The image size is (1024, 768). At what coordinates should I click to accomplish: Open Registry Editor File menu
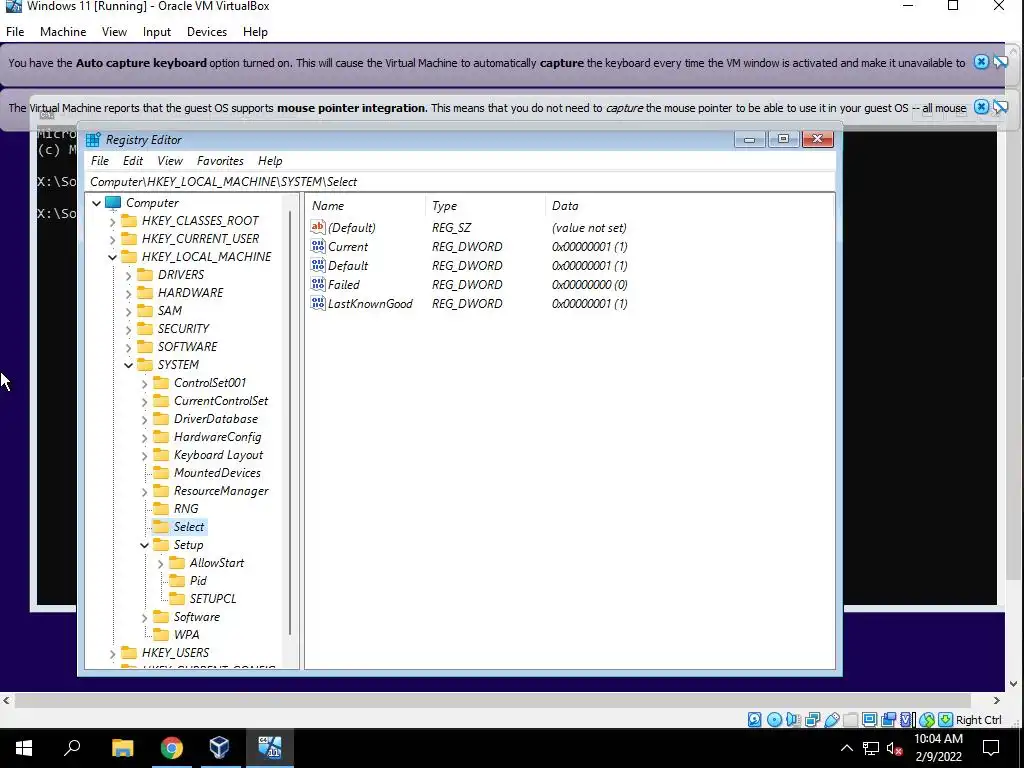pyautogui.click(x=100, y=161)
